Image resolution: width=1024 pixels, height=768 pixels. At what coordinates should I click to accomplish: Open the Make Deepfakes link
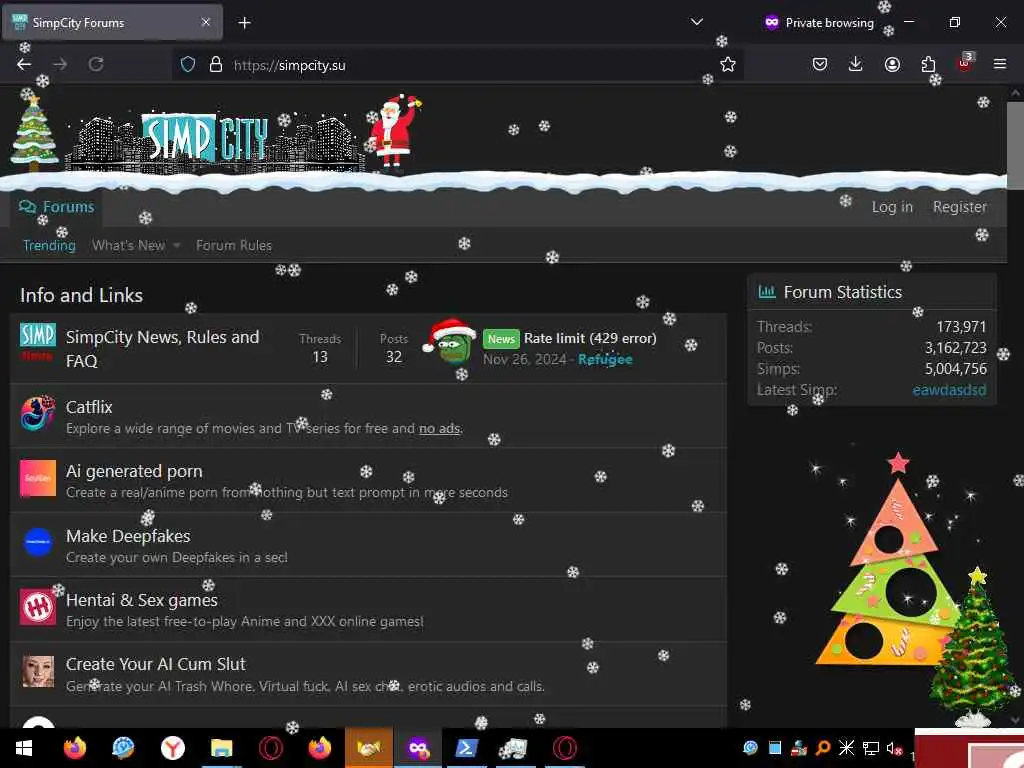[128, 536]
